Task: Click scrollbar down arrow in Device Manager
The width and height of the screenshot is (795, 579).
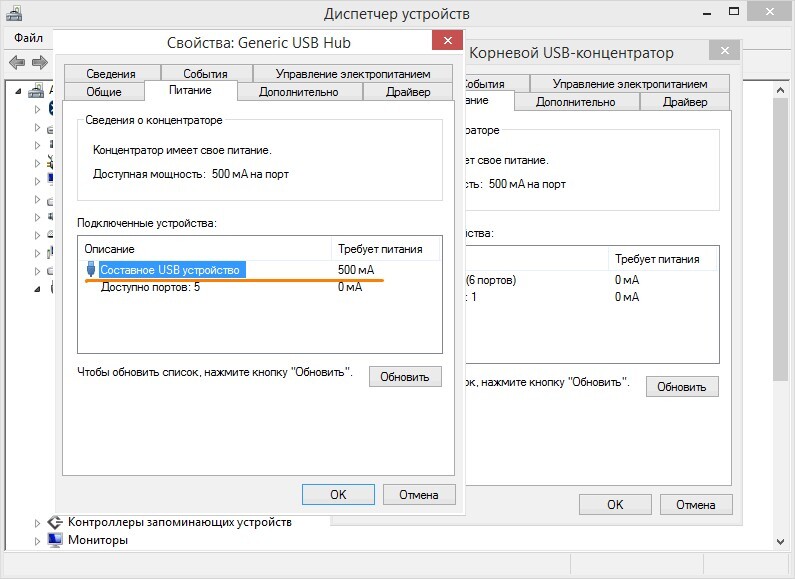Action: (x=780, y=541)
